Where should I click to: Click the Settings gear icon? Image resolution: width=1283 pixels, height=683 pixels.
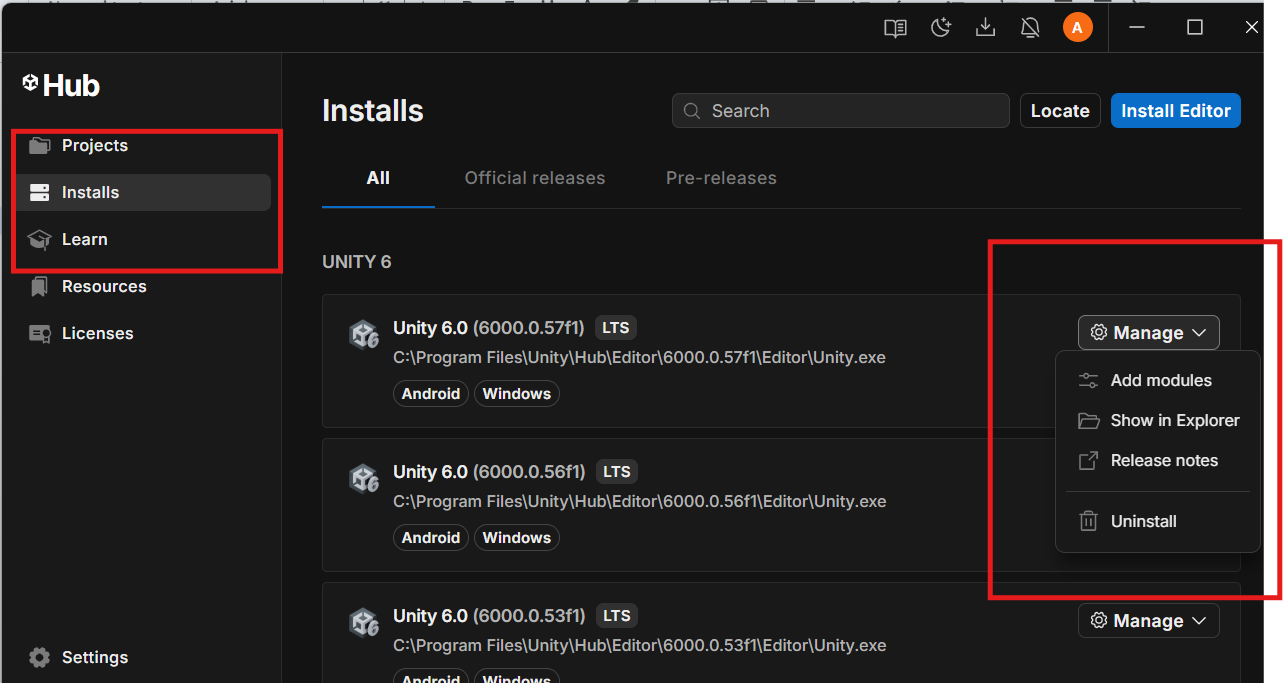click(x=40, y=658)
